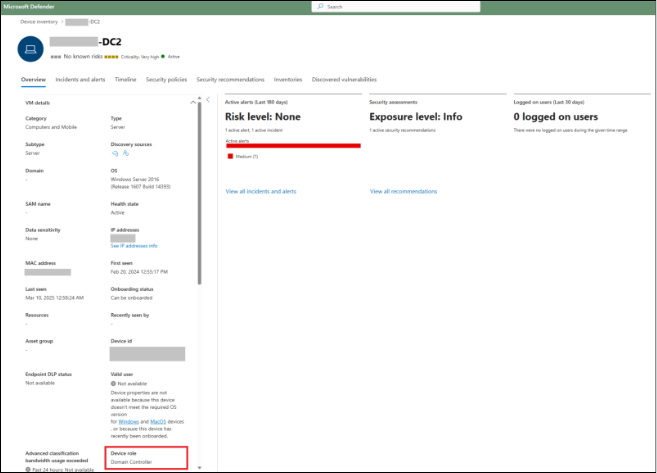Image resolution: width=657 pixels, height=473 pixels.
Task: Click the Windows link in Valid user
Action: tap(129, 421)
